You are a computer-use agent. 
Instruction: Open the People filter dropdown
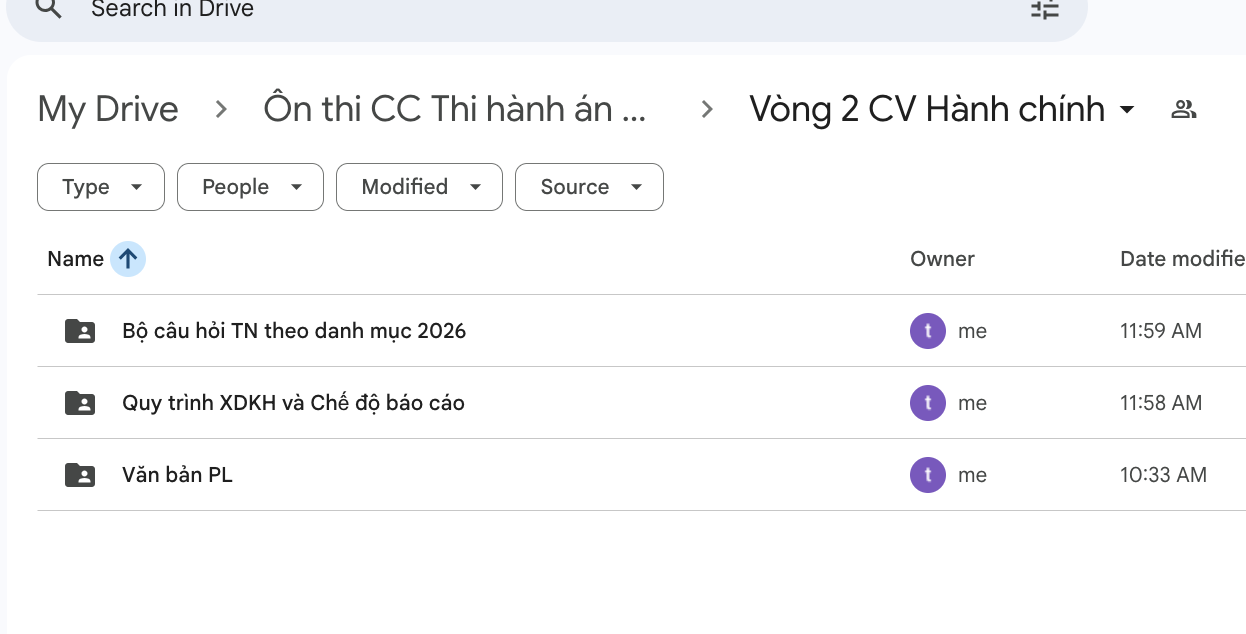tap(250, 187)
